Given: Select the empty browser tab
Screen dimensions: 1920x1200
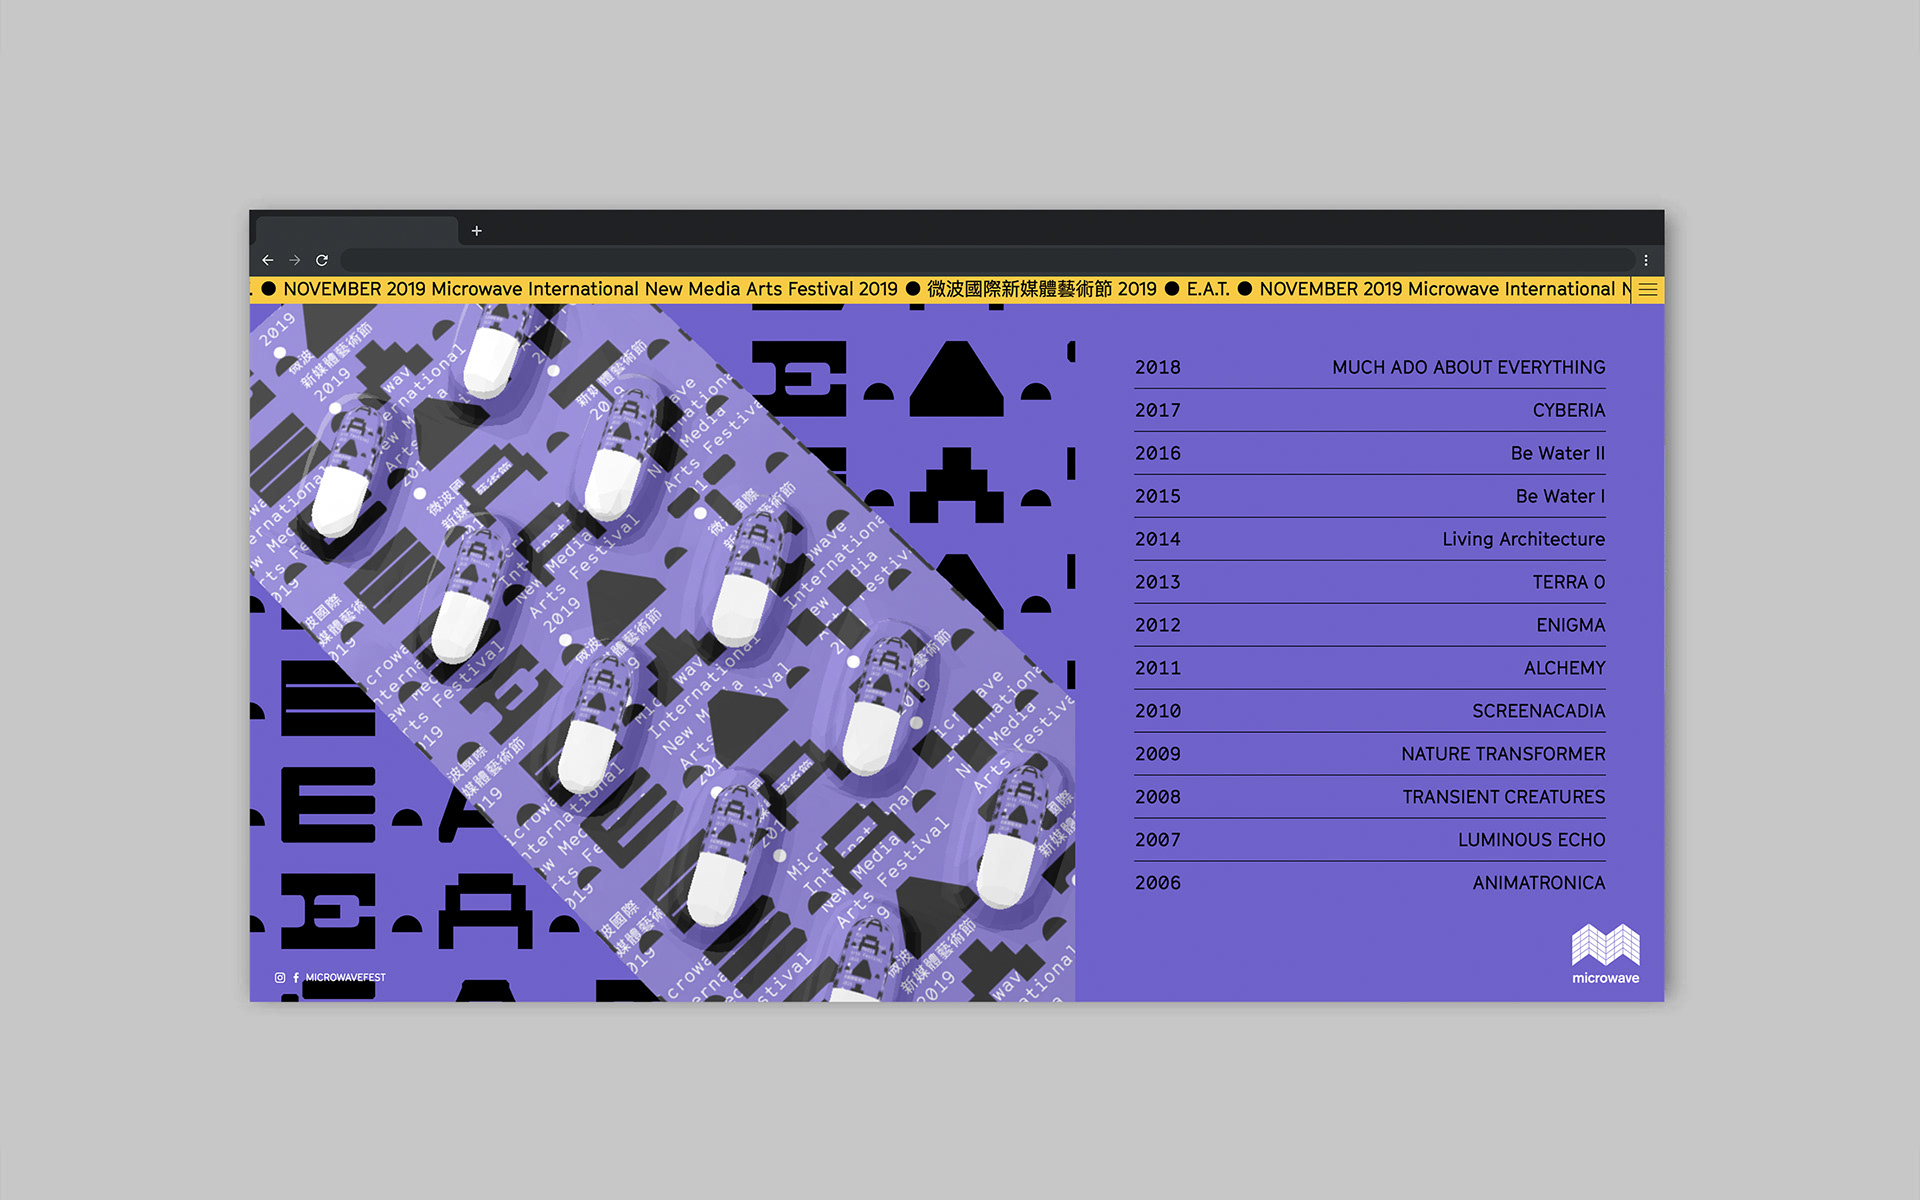Looking at the screenshot, I should coord(357,231).
